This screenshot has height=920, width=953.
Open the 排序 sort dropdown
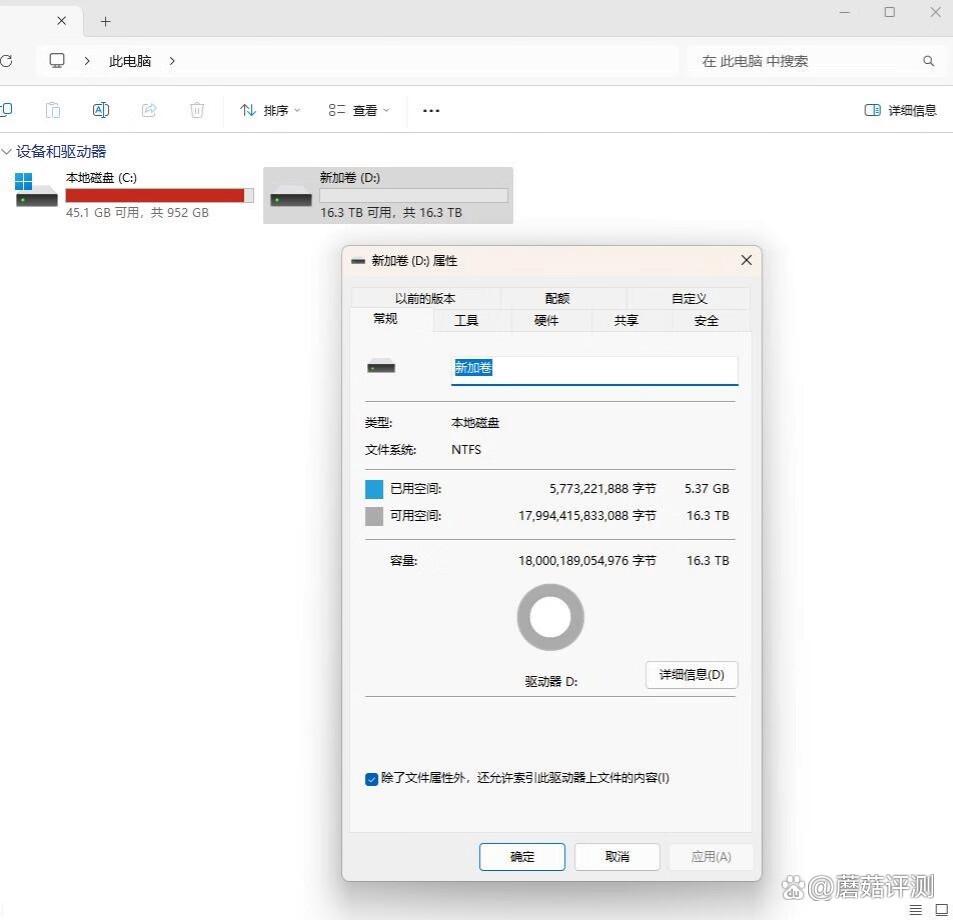pyautogui.click(x=270, y=111)
